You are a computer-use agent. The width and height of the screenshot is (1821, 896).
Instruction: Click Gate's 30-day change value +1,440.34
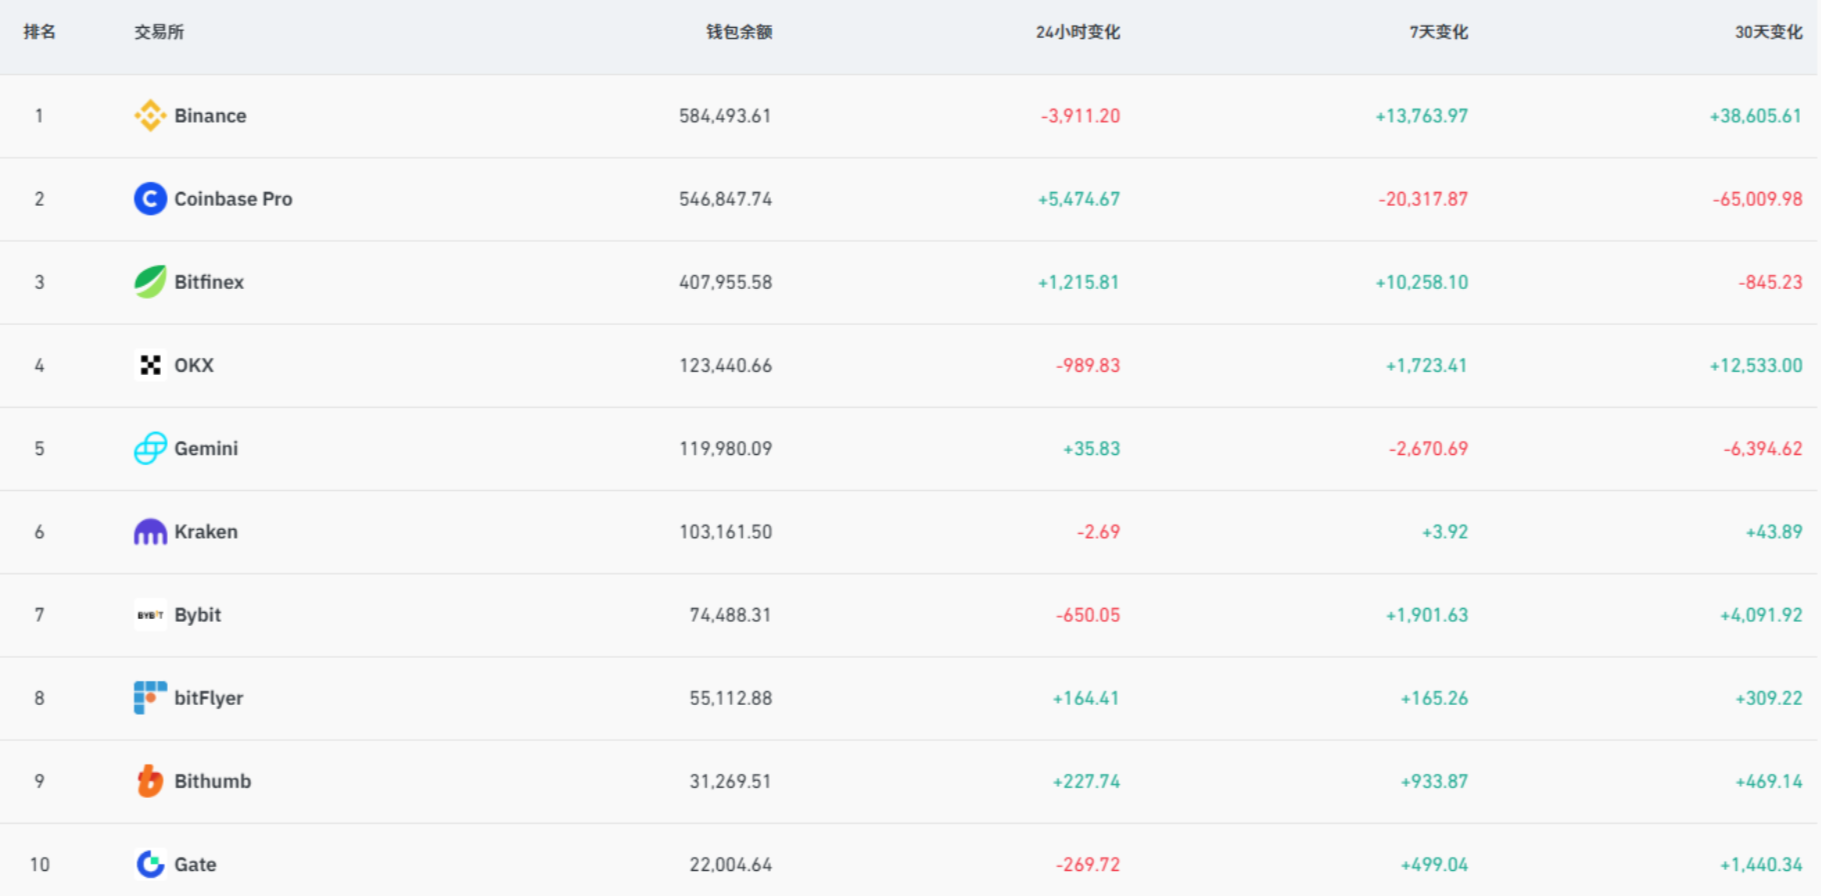click(1760, 864)
